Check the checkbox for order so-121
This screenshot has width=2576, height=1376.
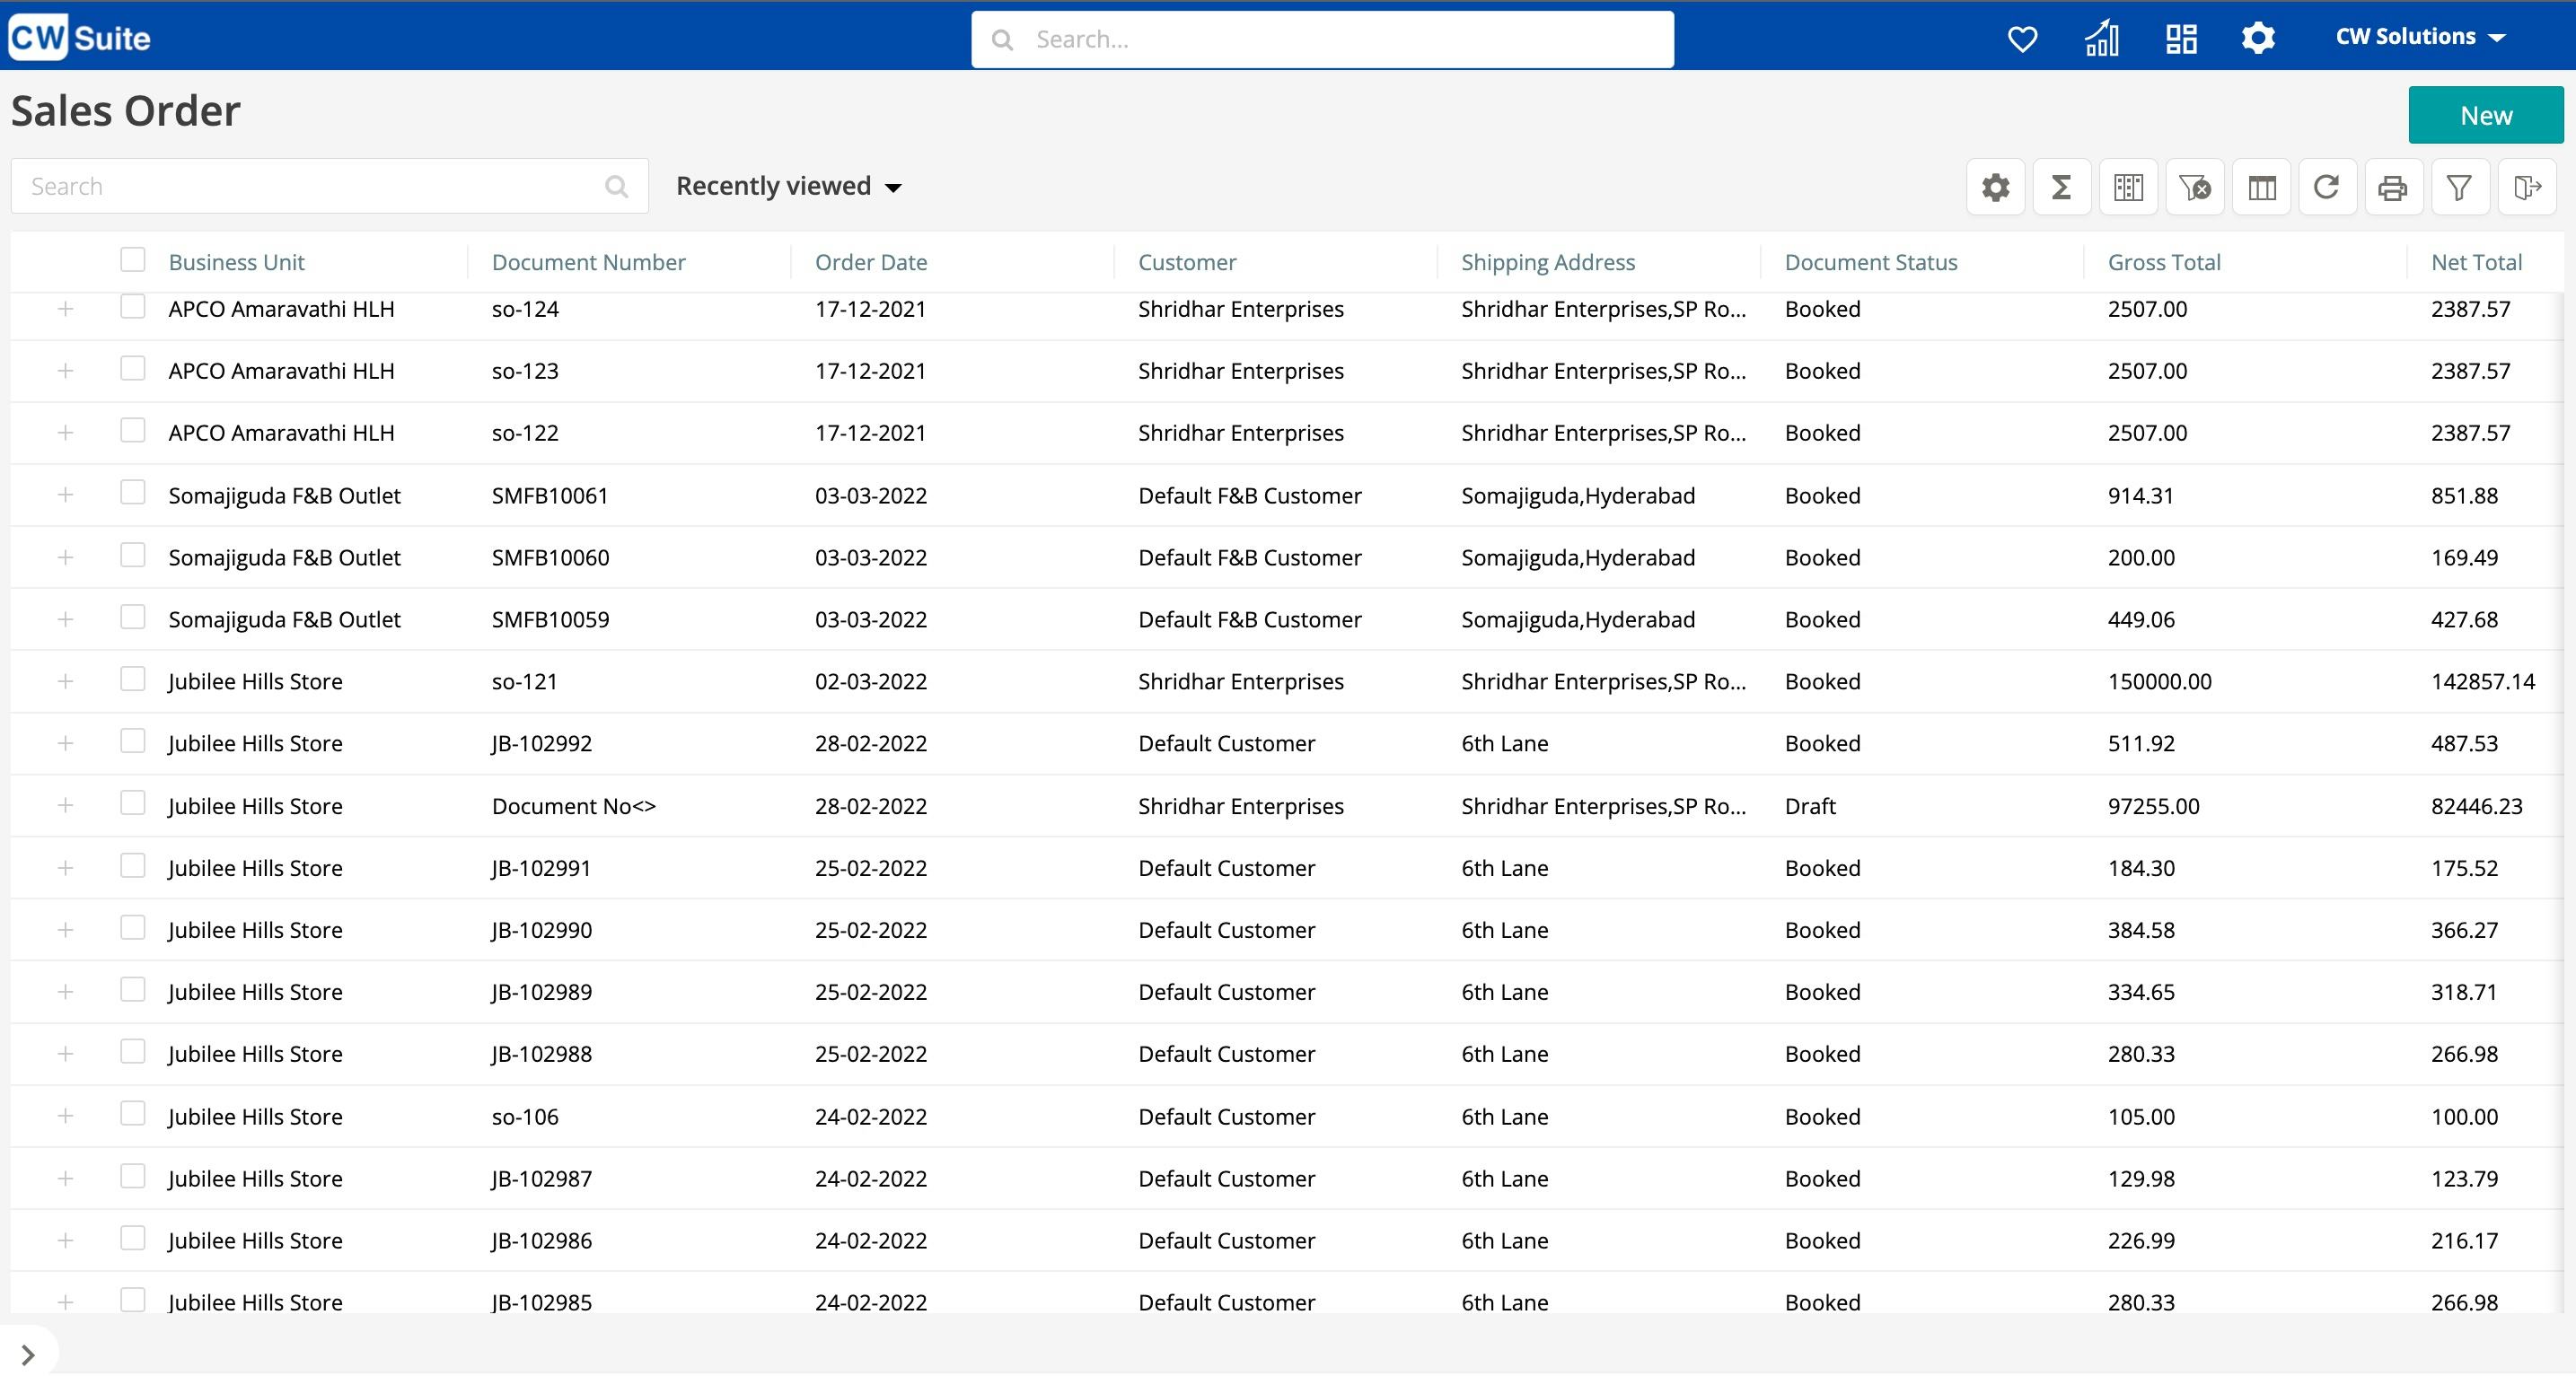click(x=133, y=680)
